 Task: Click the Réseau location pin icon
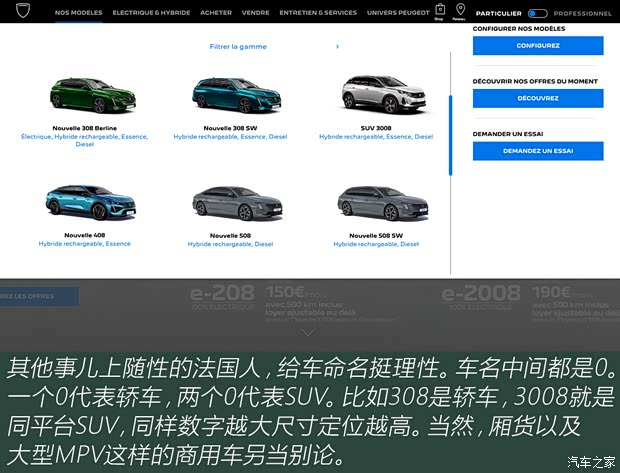[x=459, y=11]
